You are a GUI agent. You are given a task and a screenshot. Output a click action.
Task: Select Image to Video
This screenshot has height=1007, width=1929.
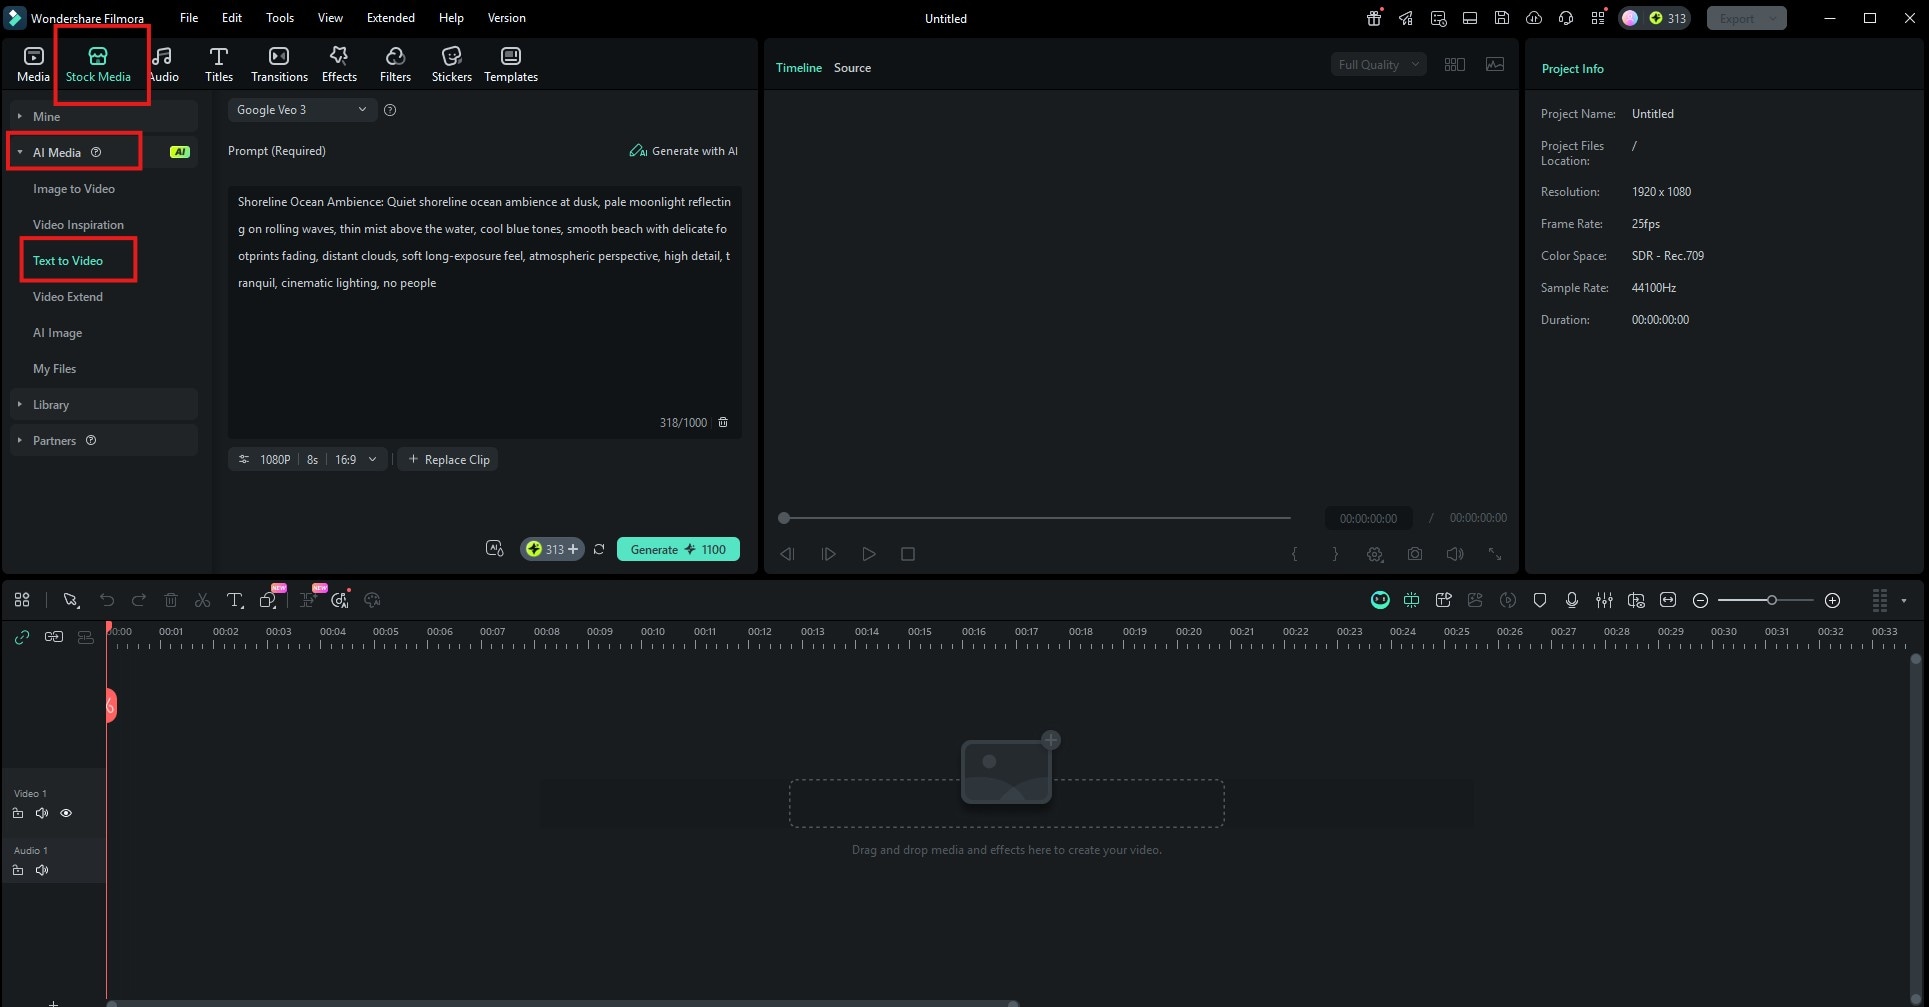[x=74, y=189]
